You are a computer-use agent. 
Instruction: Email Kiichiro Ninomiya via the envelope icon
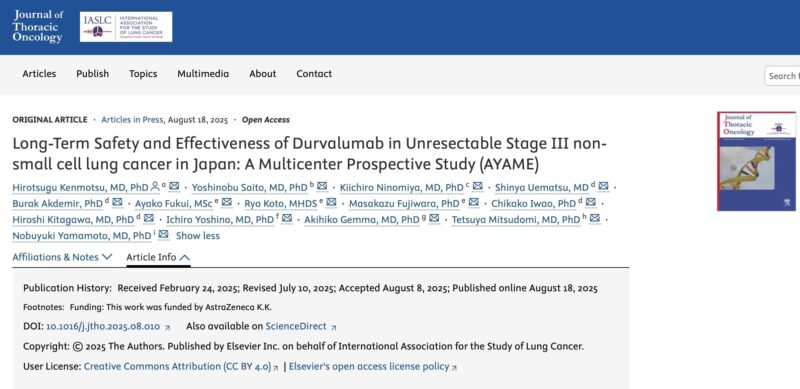click(x=478, y=186)
